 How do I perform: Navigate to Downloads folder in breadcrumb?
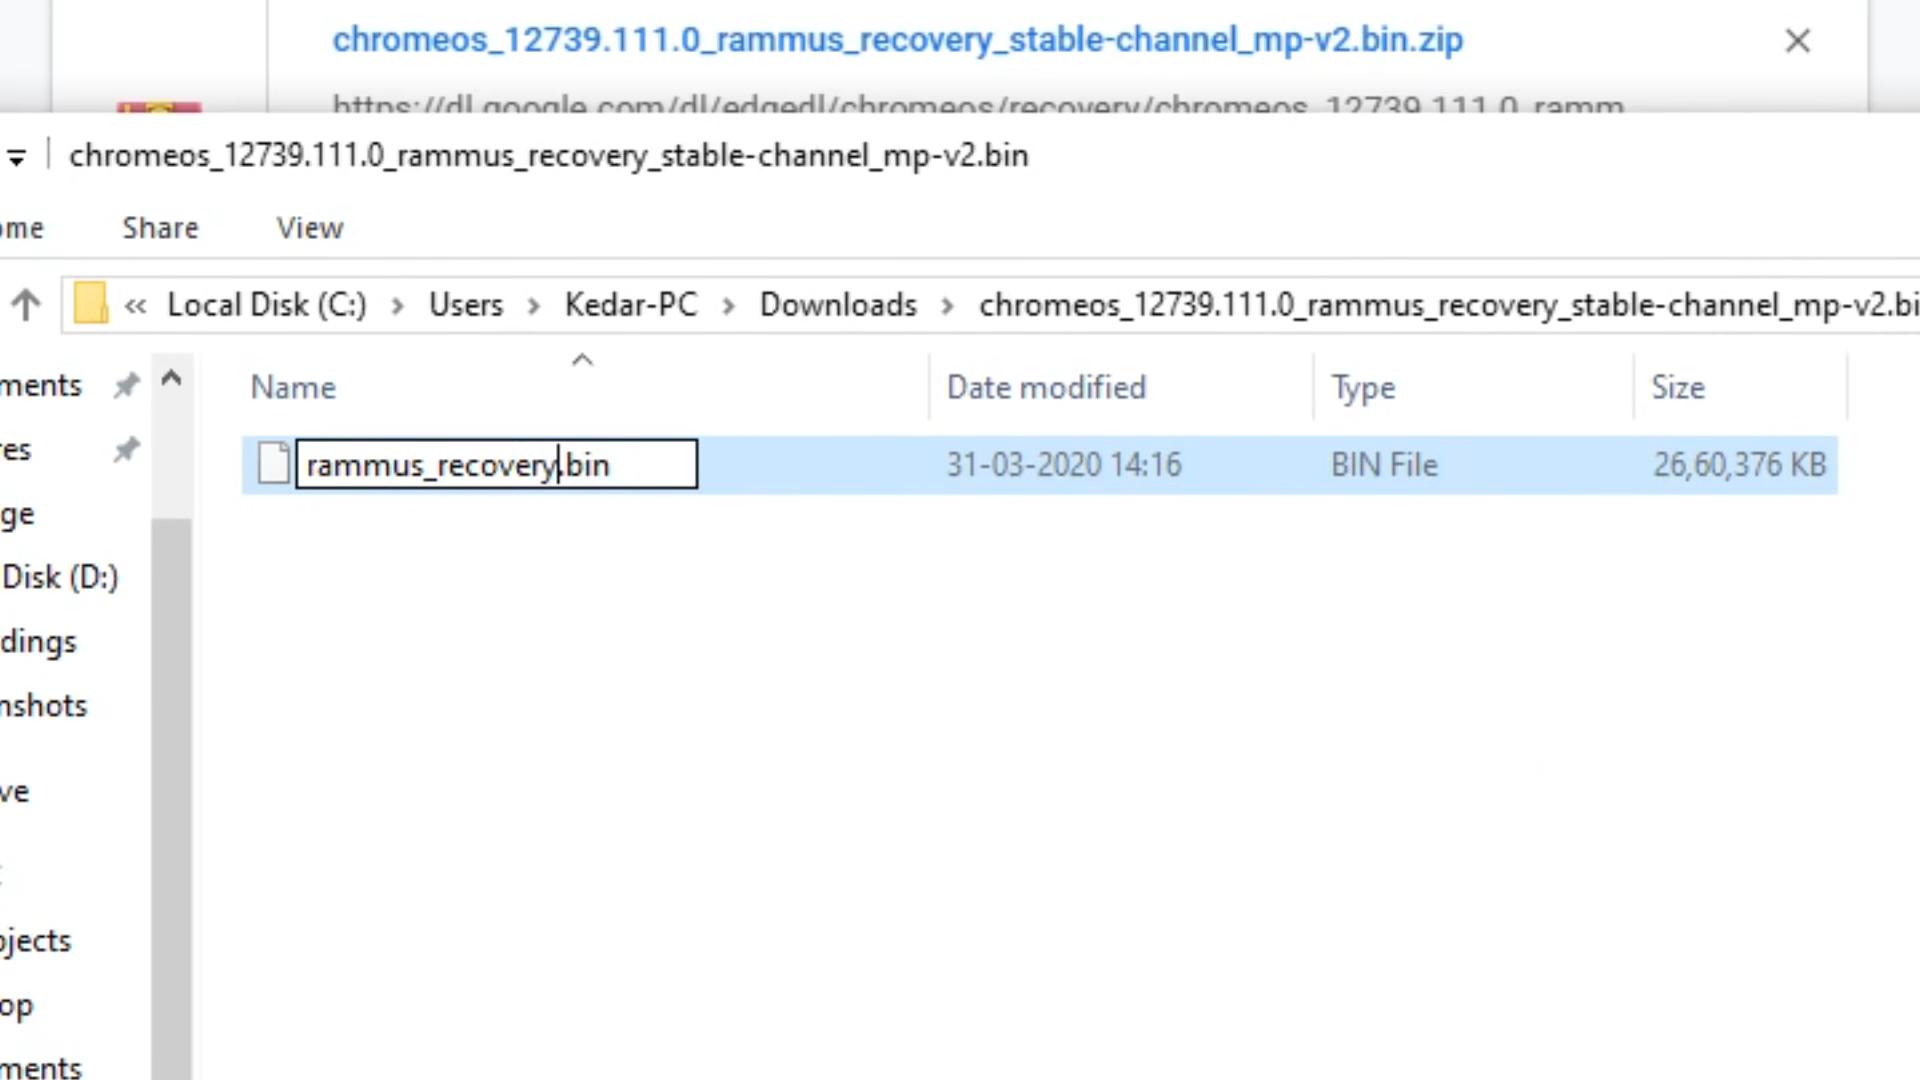pyautogui.click(x=838, y=304)
